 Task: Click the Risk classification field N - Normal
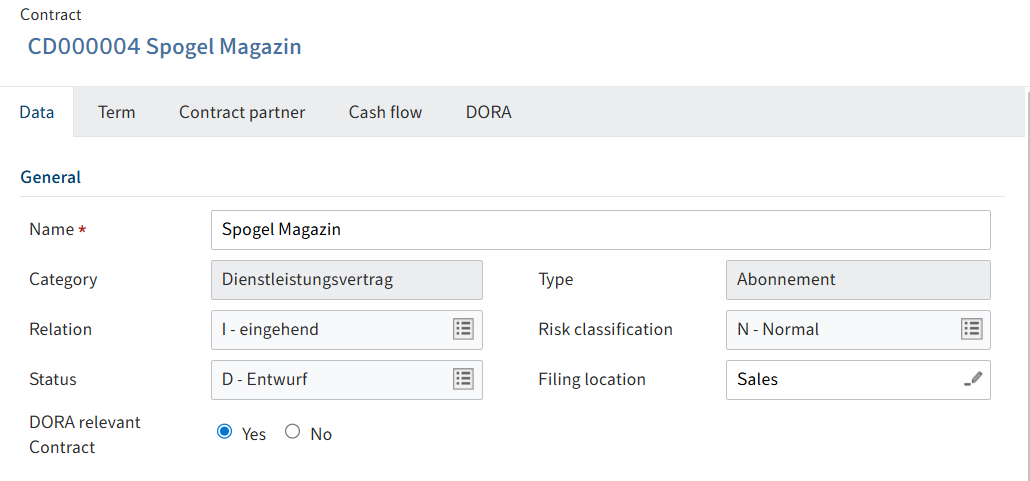tap(859, 330)
